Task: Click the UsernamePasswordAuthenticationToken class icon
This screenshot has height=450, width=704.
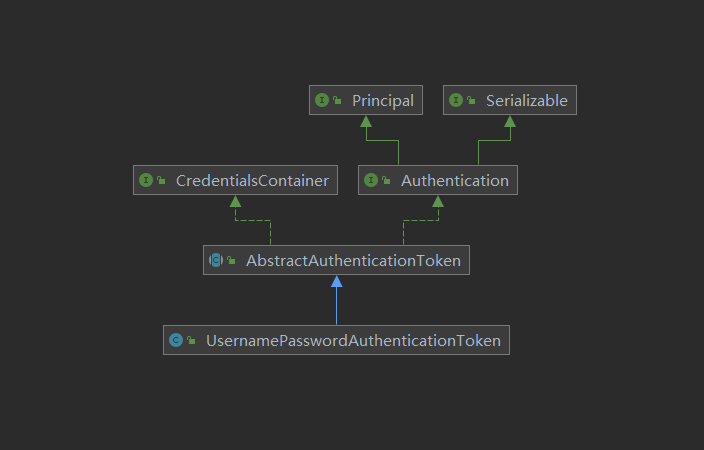Action: (x=176, y=341)
